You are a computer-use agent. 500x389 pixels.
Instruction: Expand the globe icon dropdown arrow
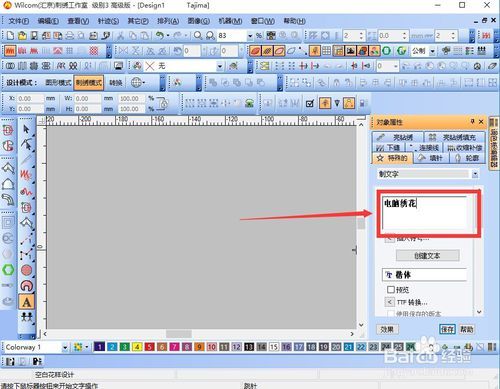tap(144, 82)
